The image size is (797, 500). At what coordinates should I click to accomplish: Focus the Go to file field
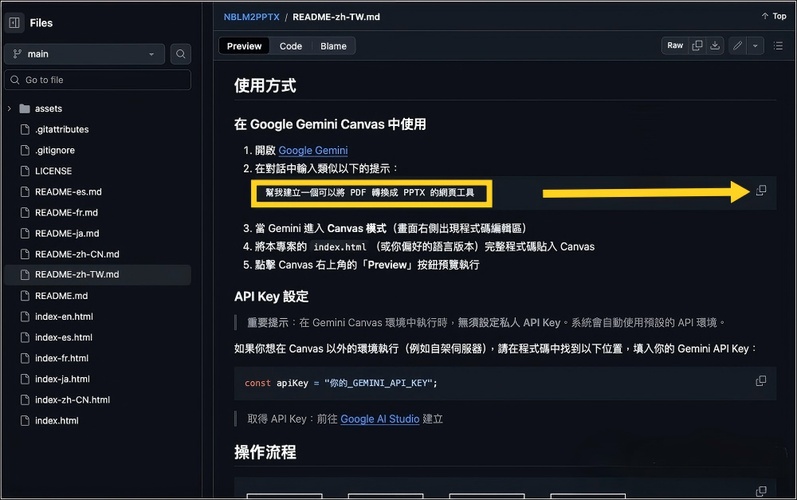point(98,80)
